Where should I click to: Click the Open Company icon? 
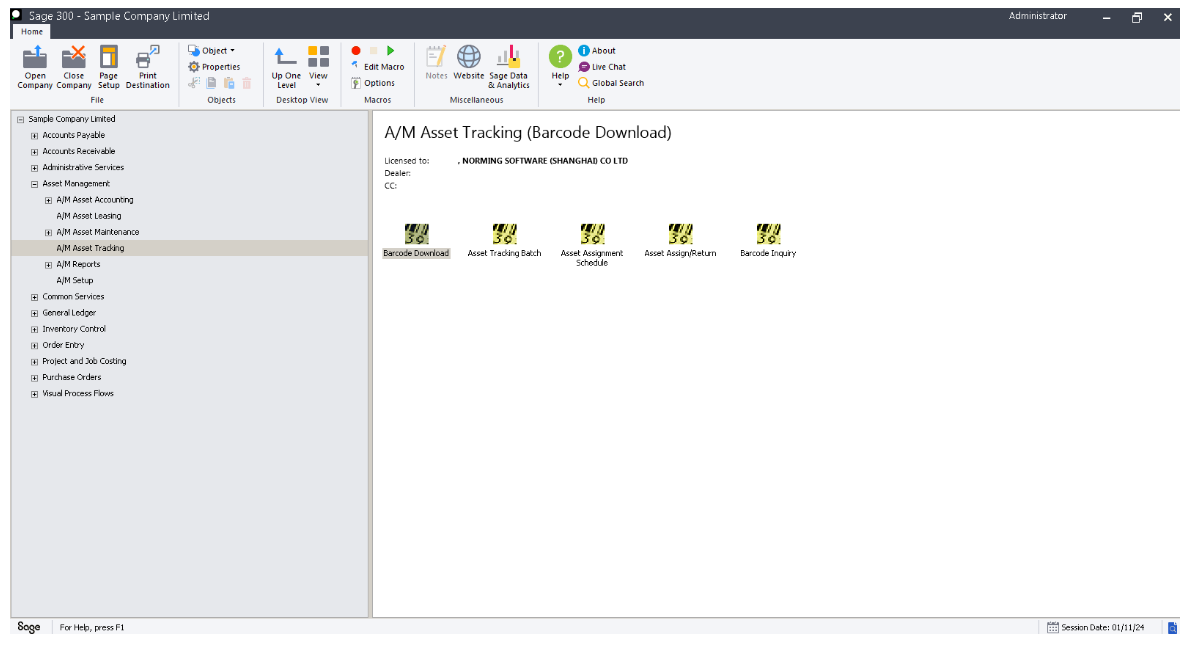coord(35,67)
